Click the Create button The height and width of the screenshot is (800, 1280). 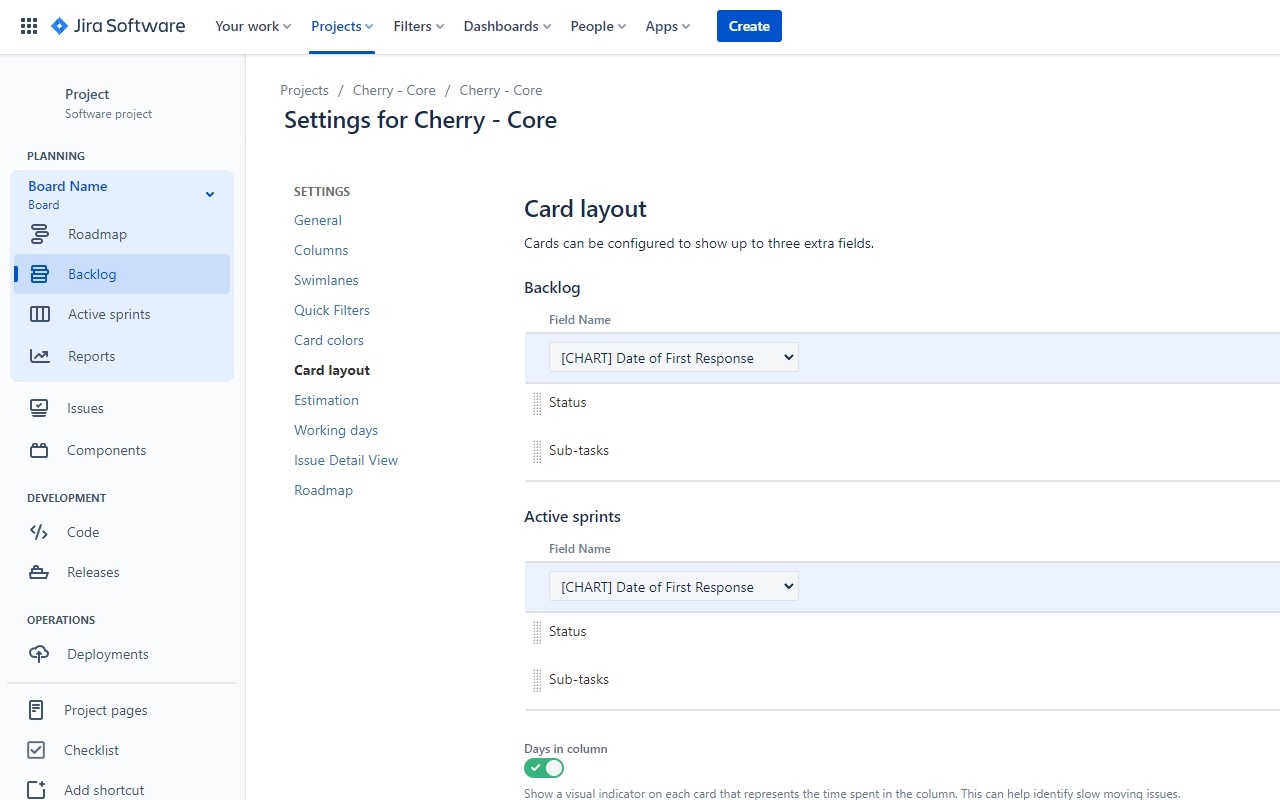749,26
